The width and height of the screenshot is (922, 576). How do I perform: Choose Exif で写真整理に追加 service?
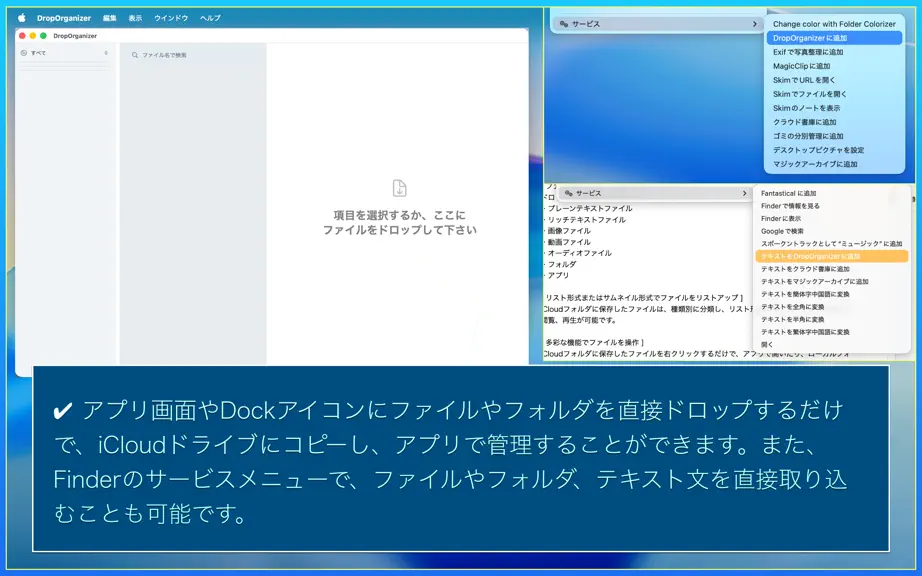834,52
